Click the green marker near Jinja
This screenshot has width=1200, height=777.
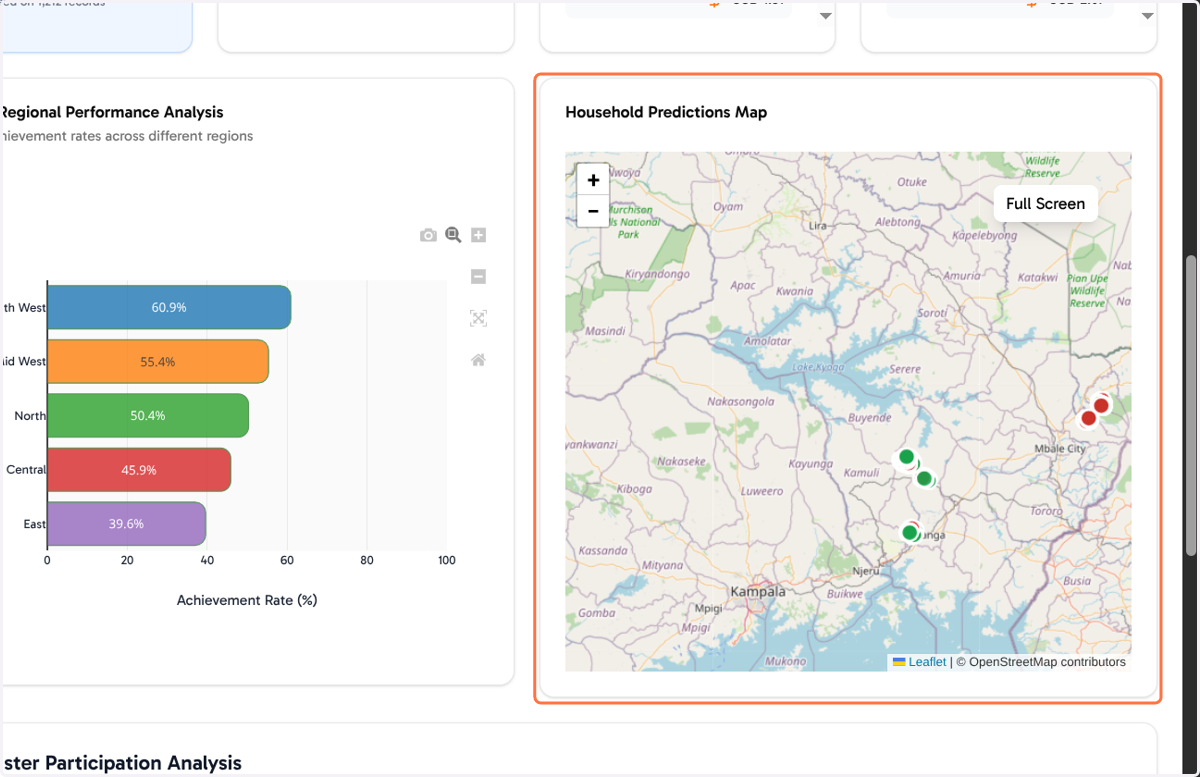910,532
